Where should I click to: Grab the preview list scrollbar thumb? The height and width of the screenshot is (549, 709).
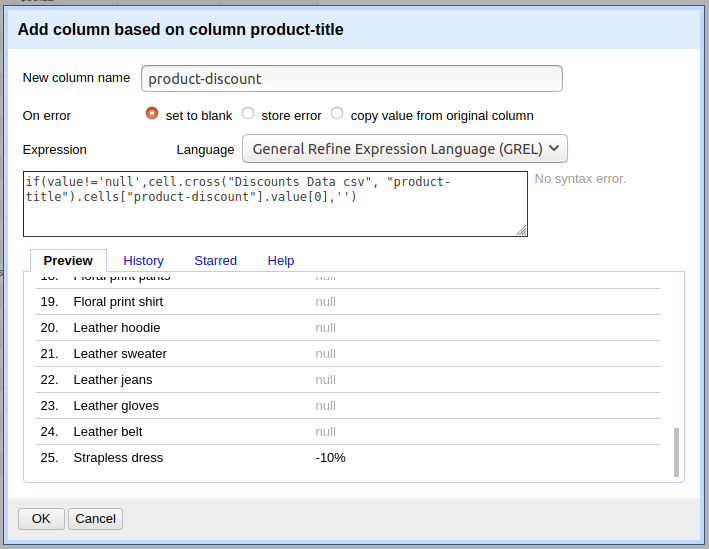coord(676,452)
